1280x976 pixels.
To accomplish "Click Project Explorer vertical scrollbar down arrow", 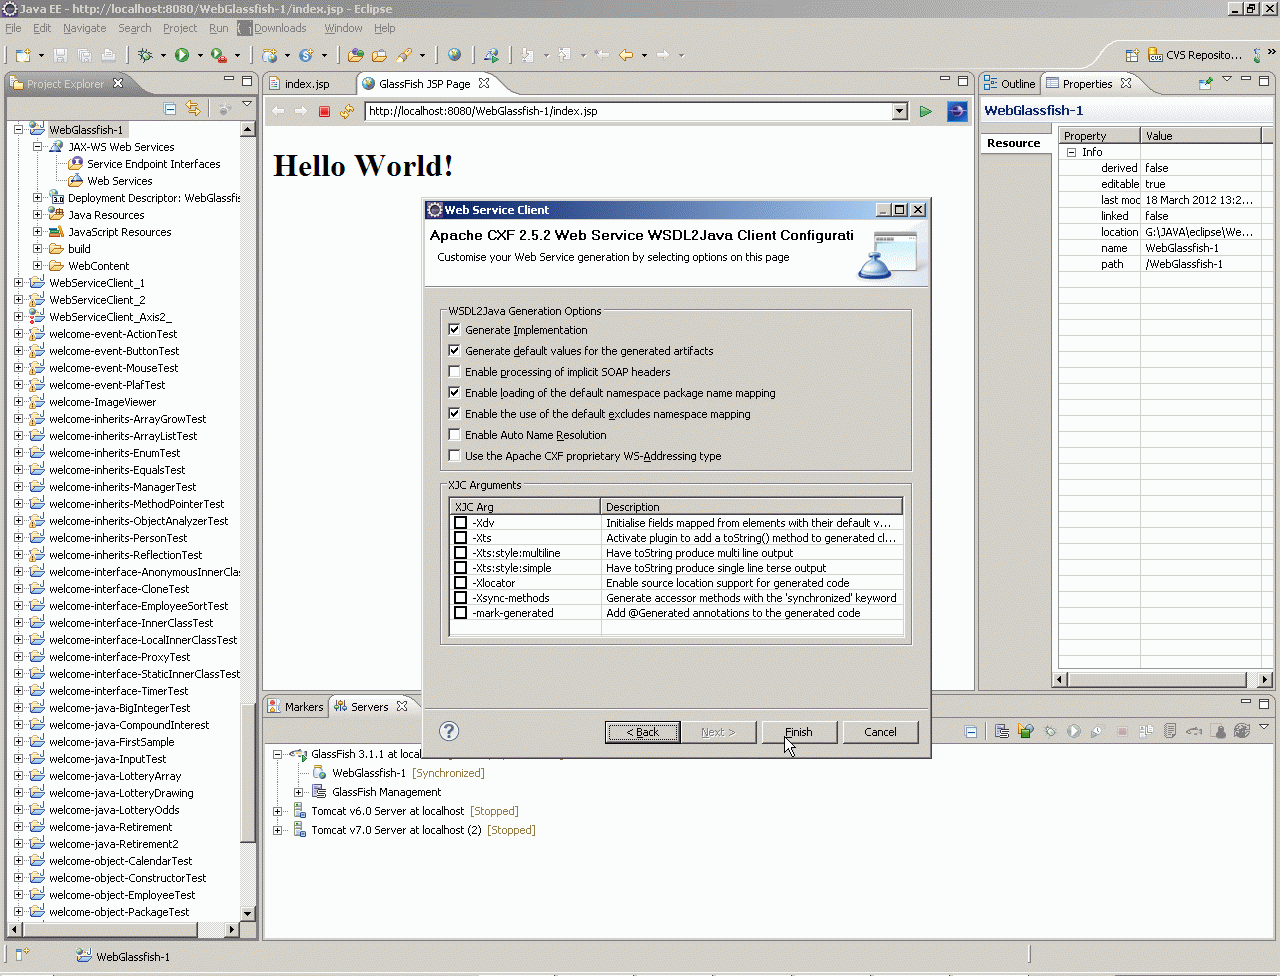I will coord(248,913).
